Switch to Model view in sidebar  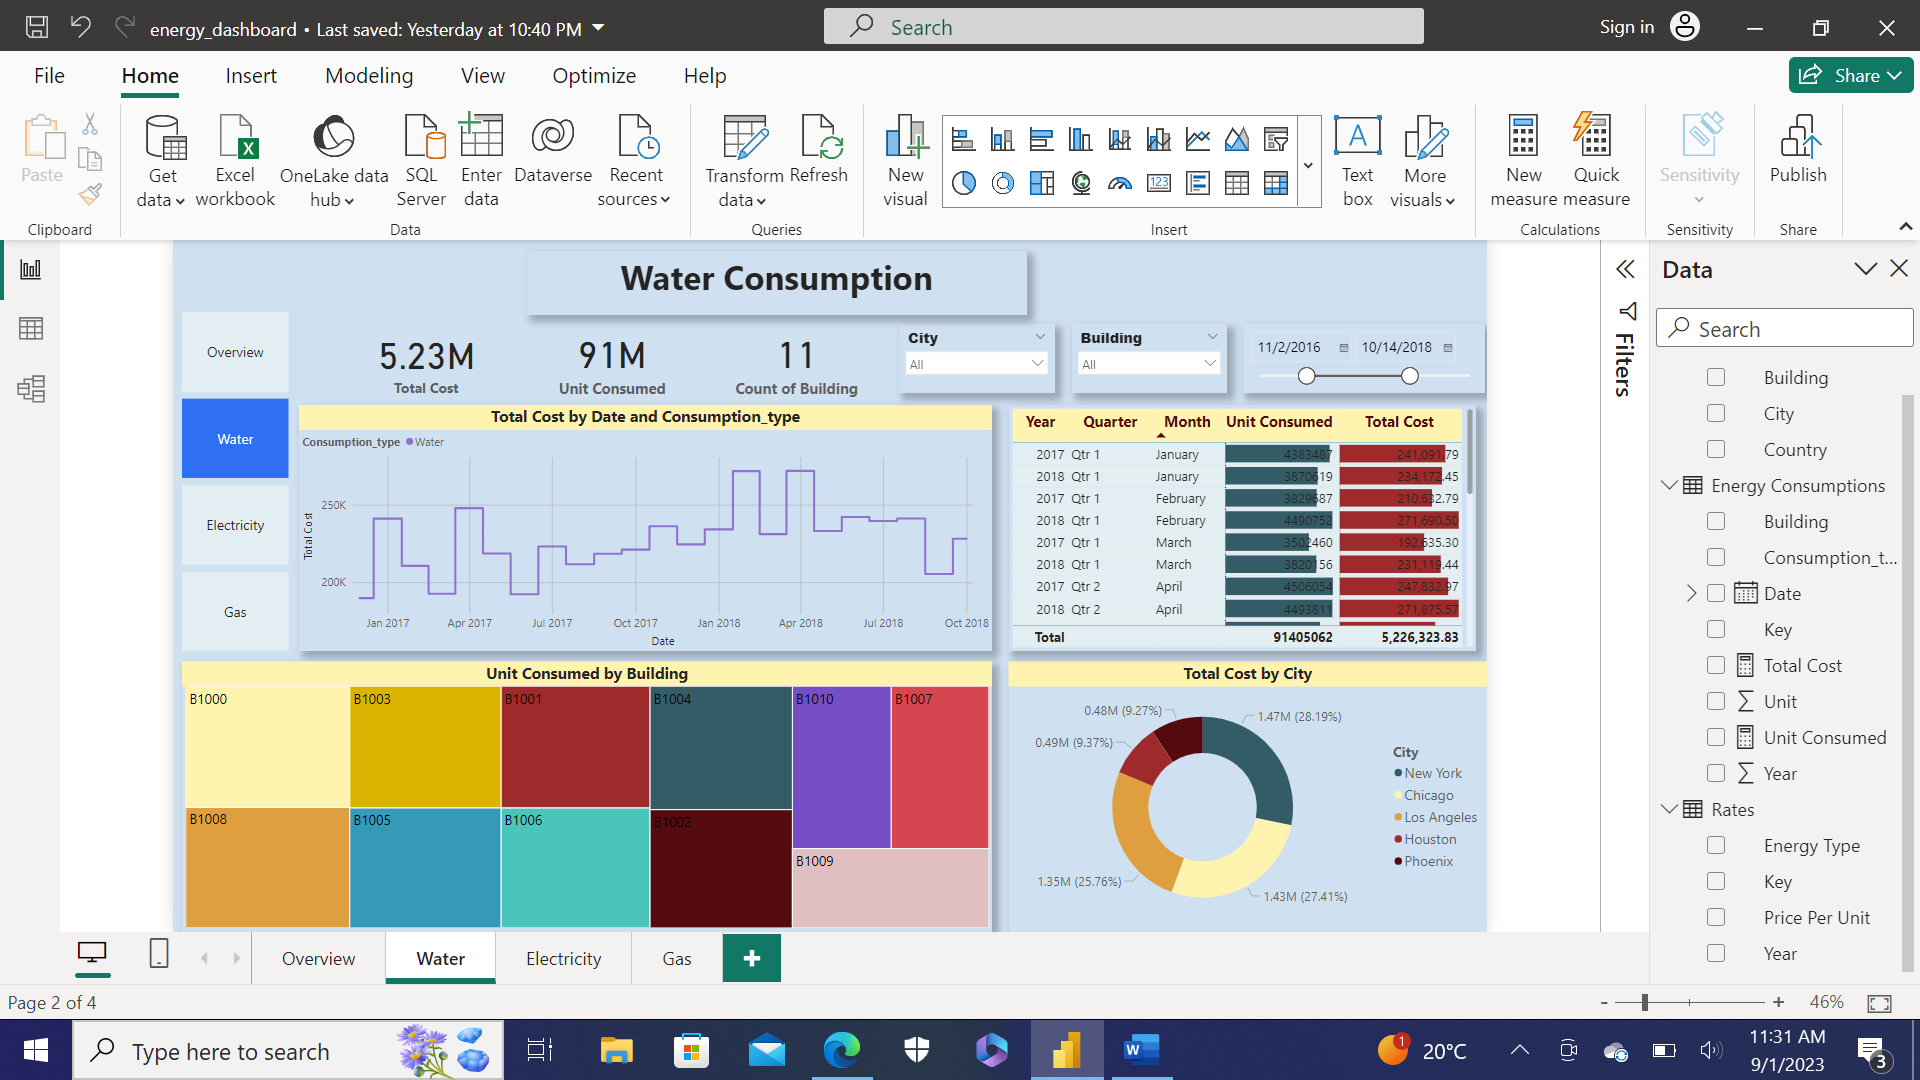(x=31, y=388)
